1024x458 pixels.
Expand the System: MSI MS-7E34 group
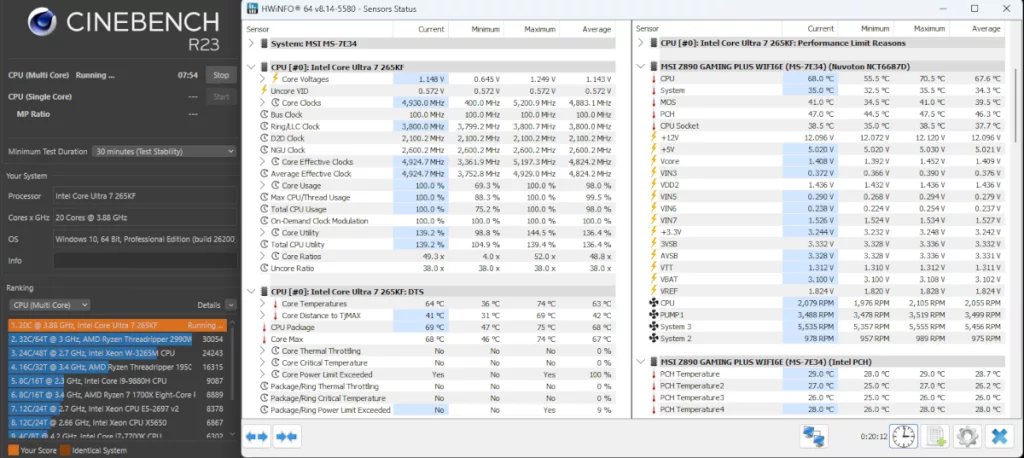[x=251, y=44]
